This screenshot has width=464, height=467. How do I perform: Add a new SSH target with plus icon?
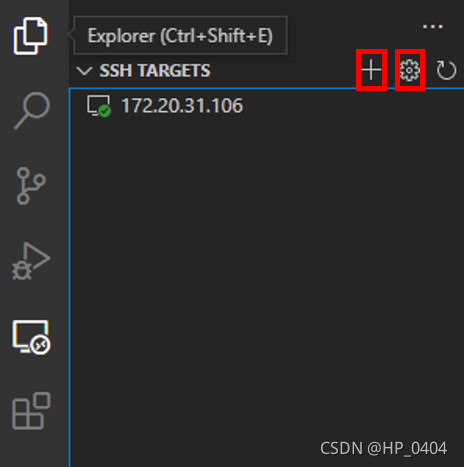point(371,70)
